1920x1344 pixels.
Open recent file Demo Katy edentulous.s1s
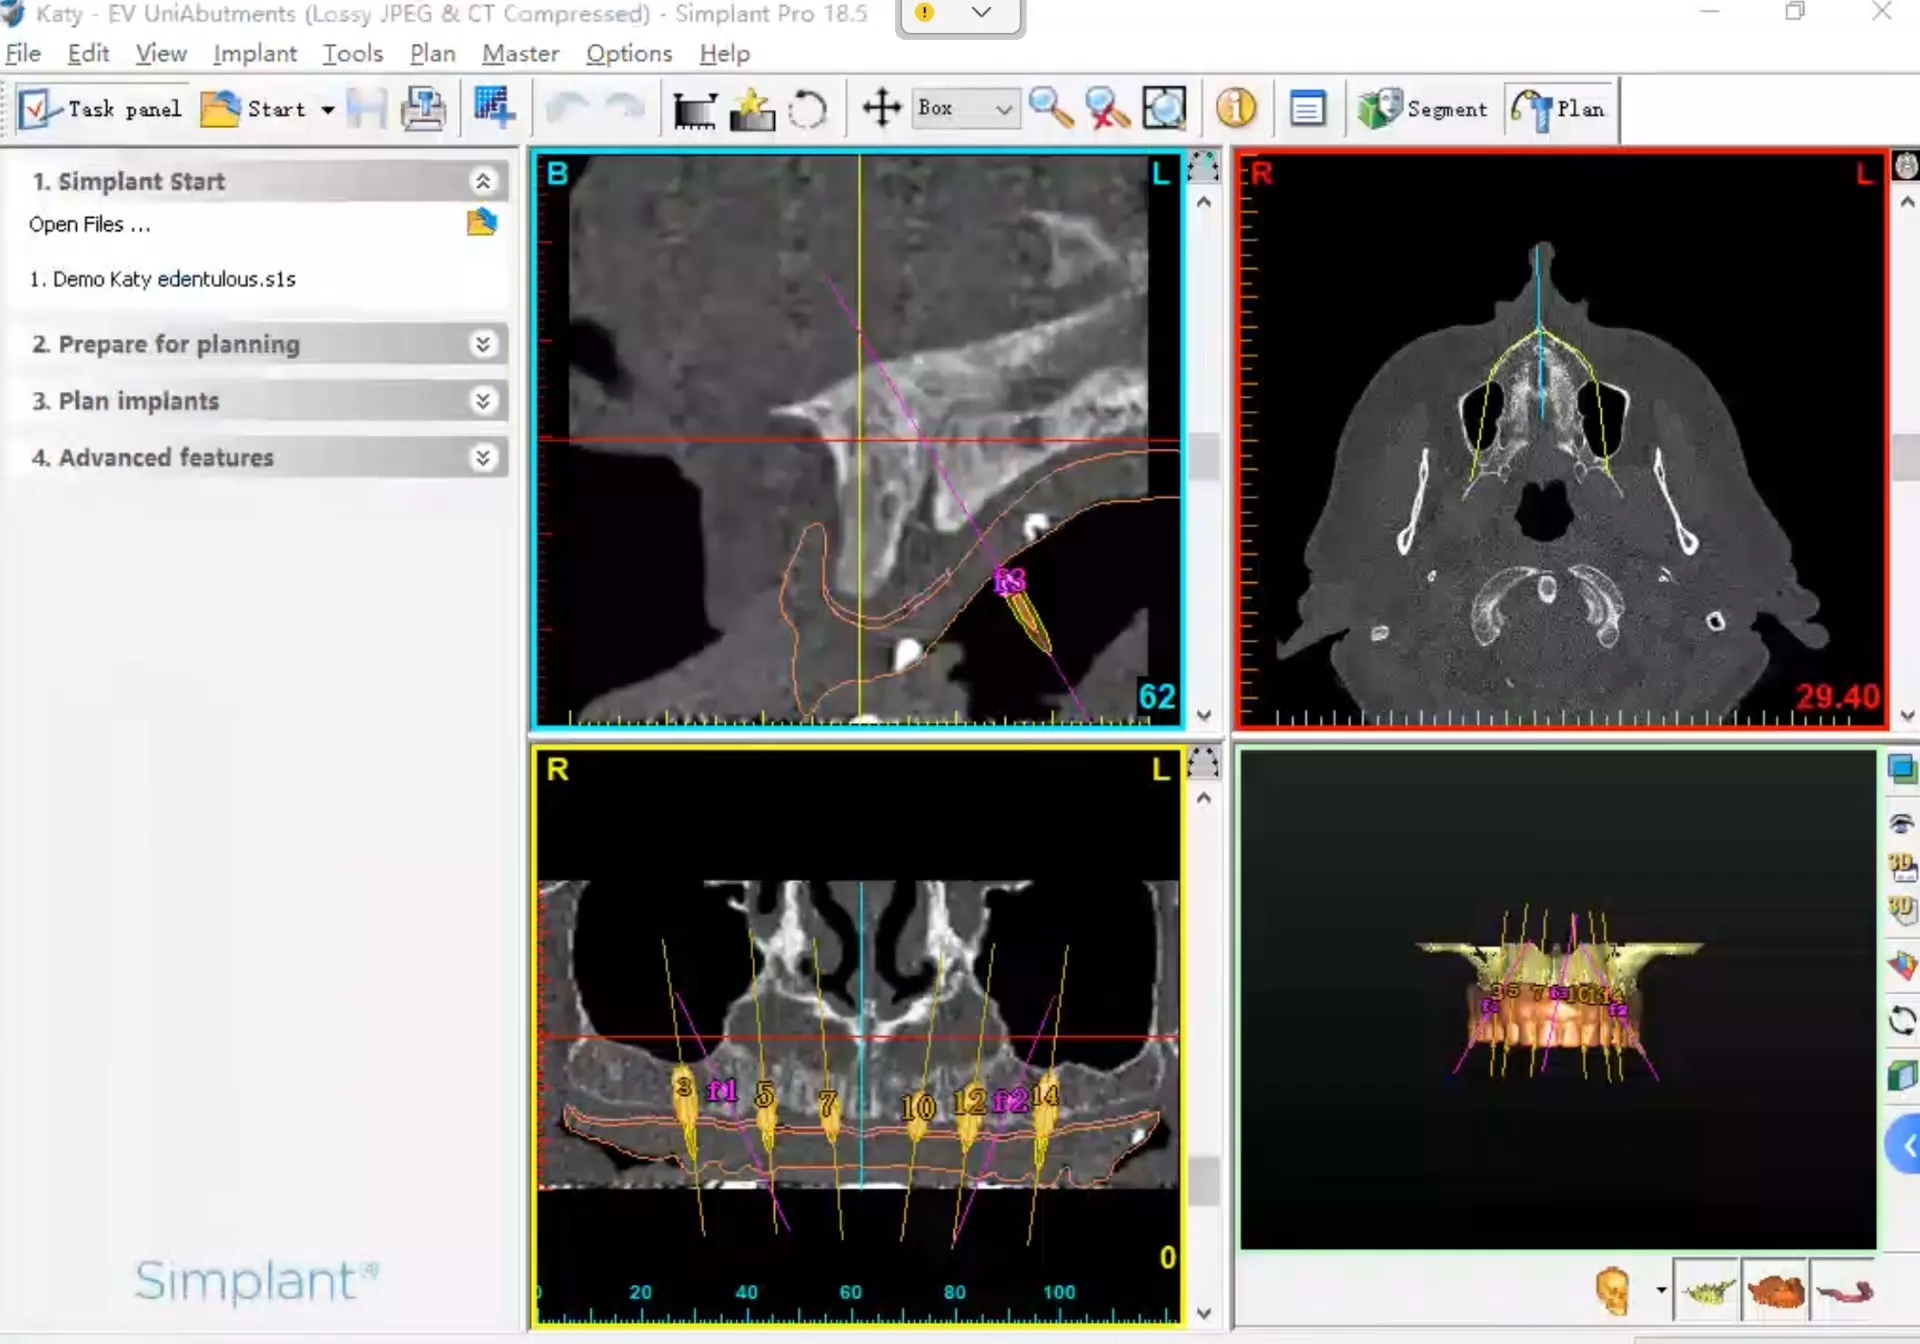point(162,279)
